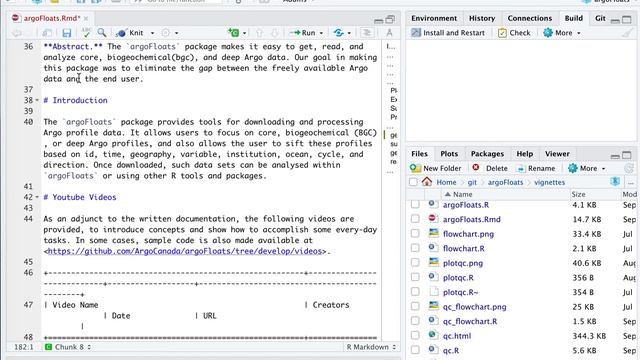Tick checkbox for qc_flowchart.png
This screenshot has height=360, width=640.
click(x=415, y=307)
